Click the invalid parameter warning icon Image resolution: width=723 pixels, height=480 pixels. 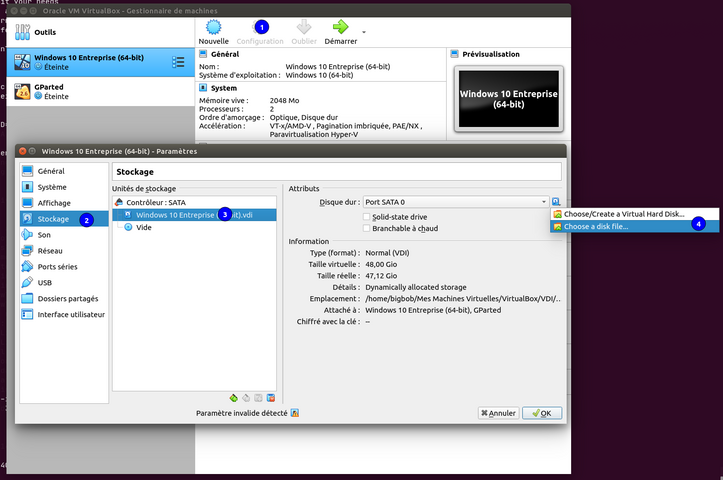coord(295,413)
